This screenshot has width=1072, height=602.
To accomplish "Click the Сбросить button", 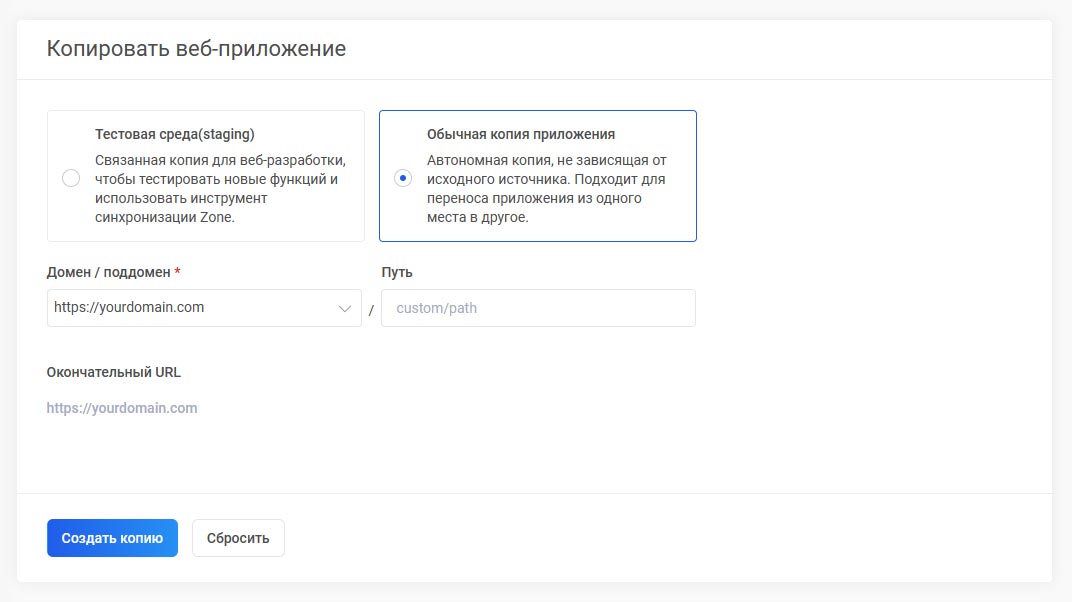I will [238, 538].
